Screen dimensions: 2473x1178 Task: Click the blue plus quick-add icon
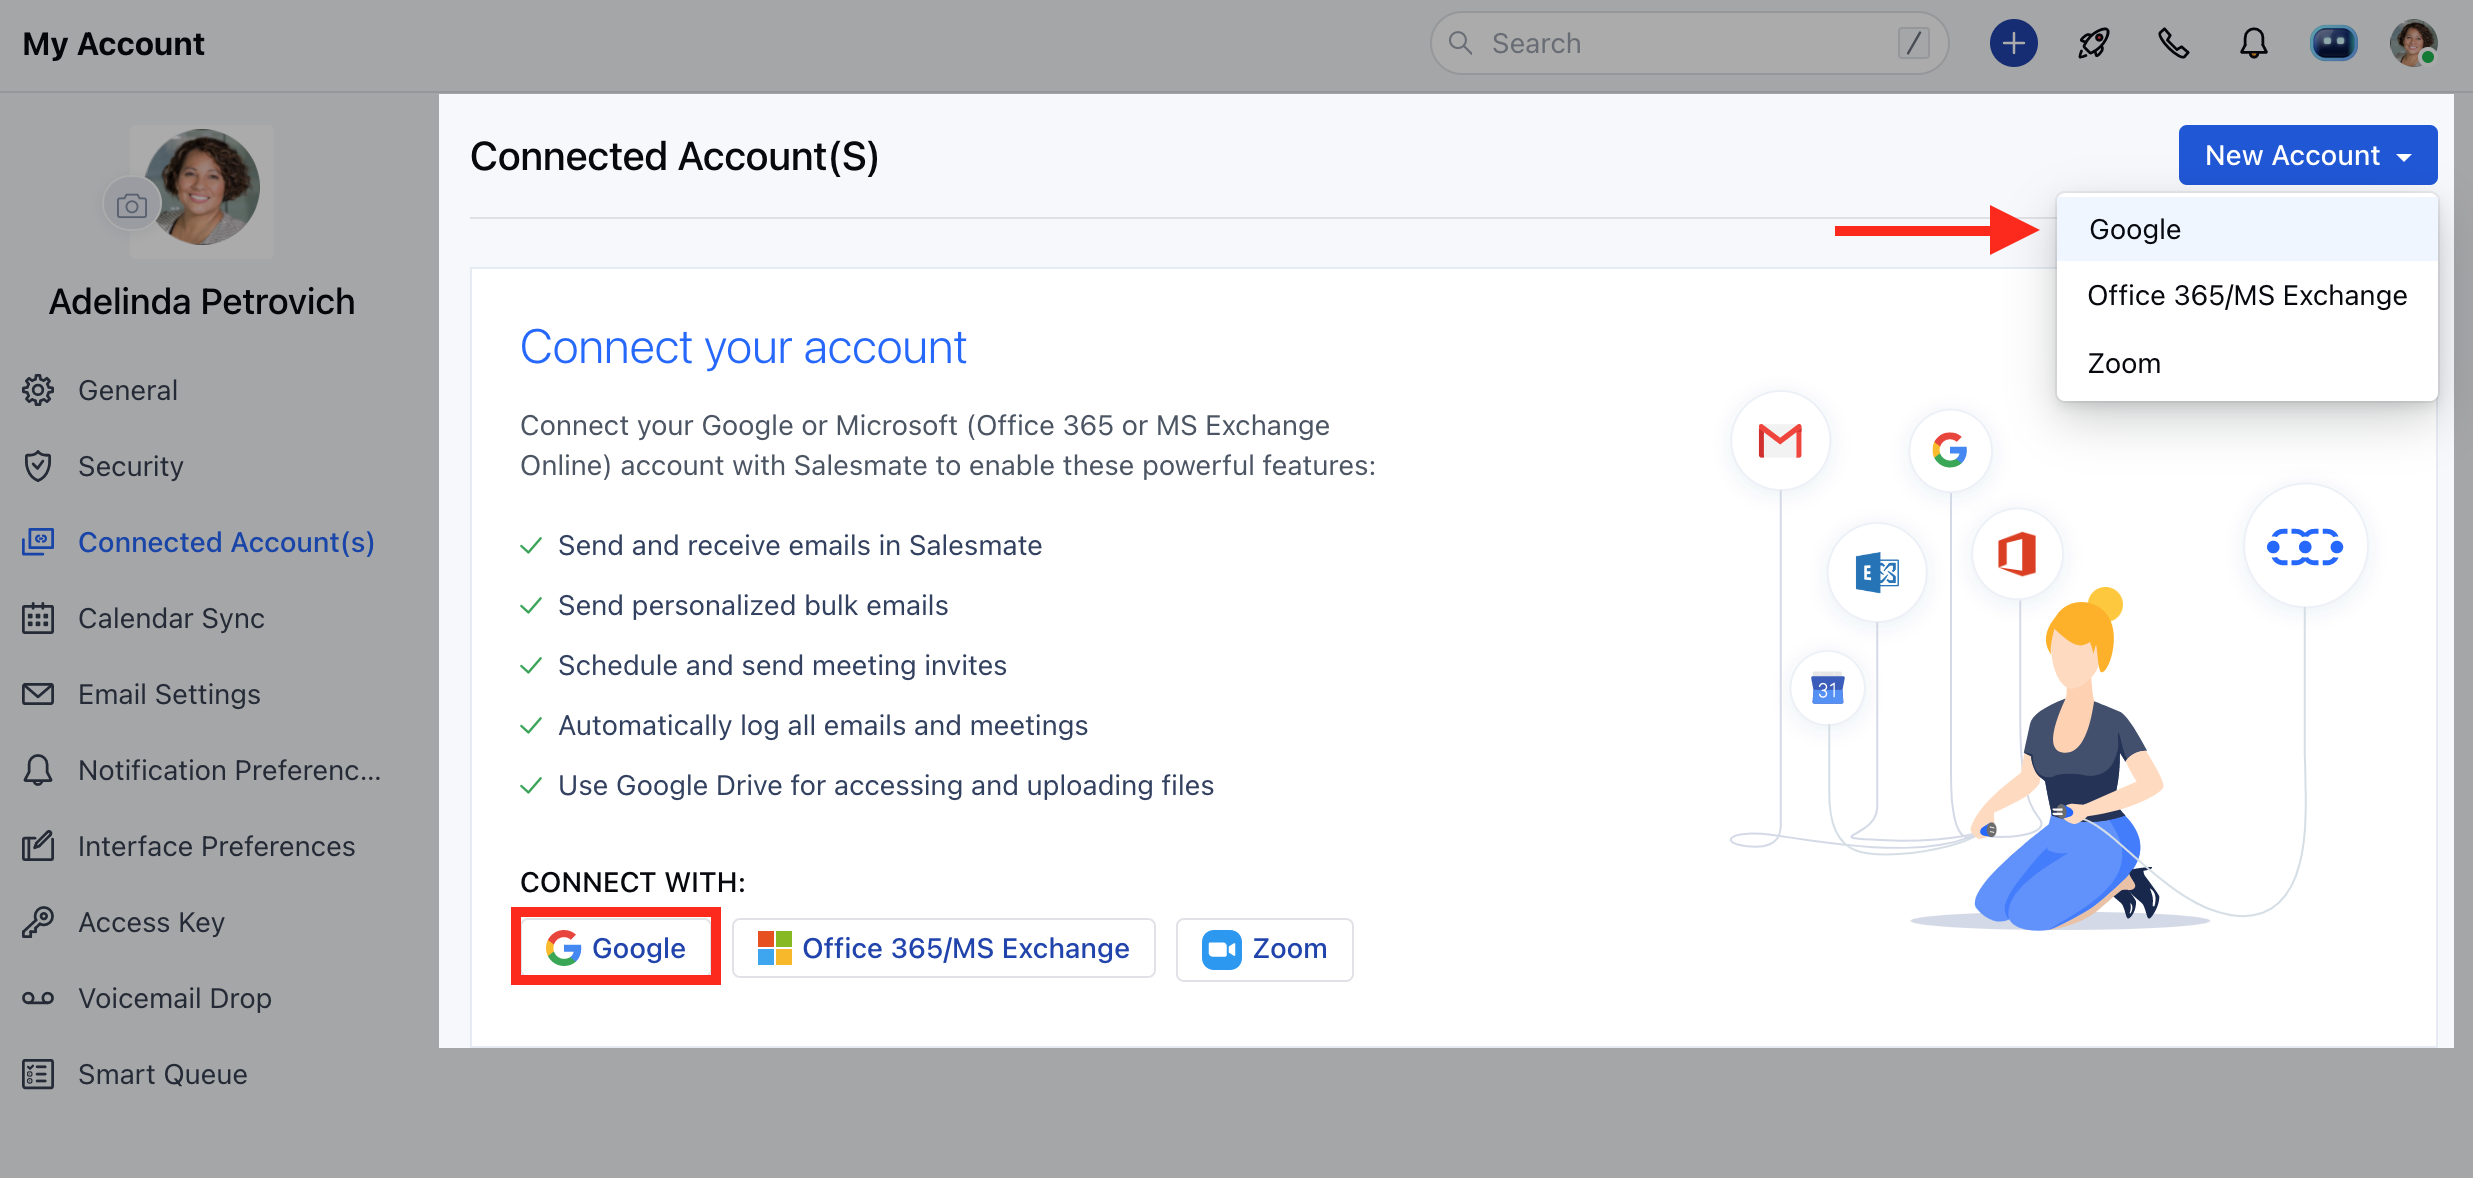point(2013,44)
